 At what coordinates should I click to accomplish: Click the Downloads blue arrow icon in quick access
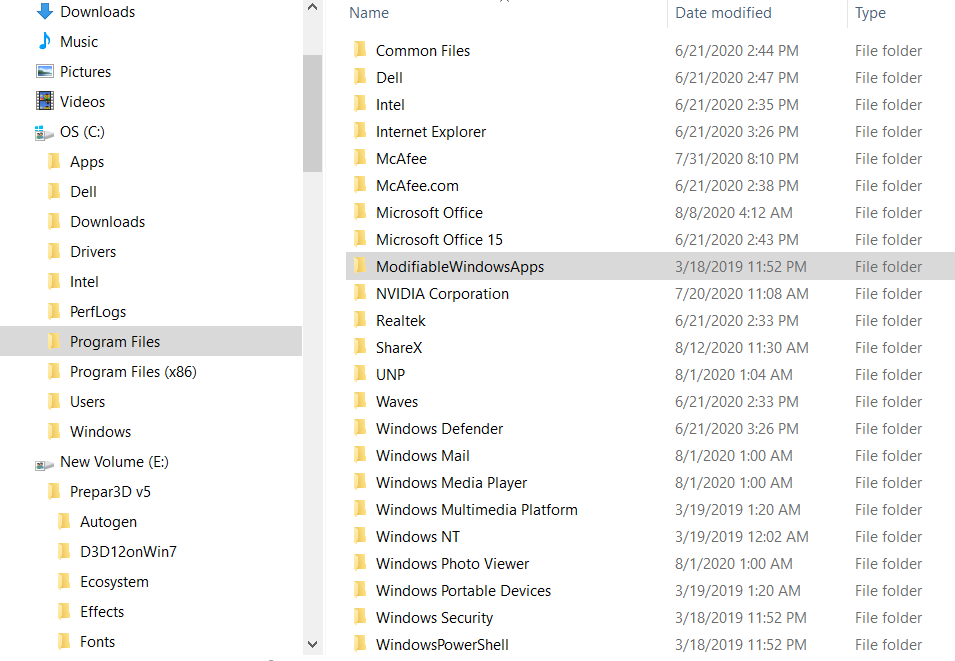(44, 11)
